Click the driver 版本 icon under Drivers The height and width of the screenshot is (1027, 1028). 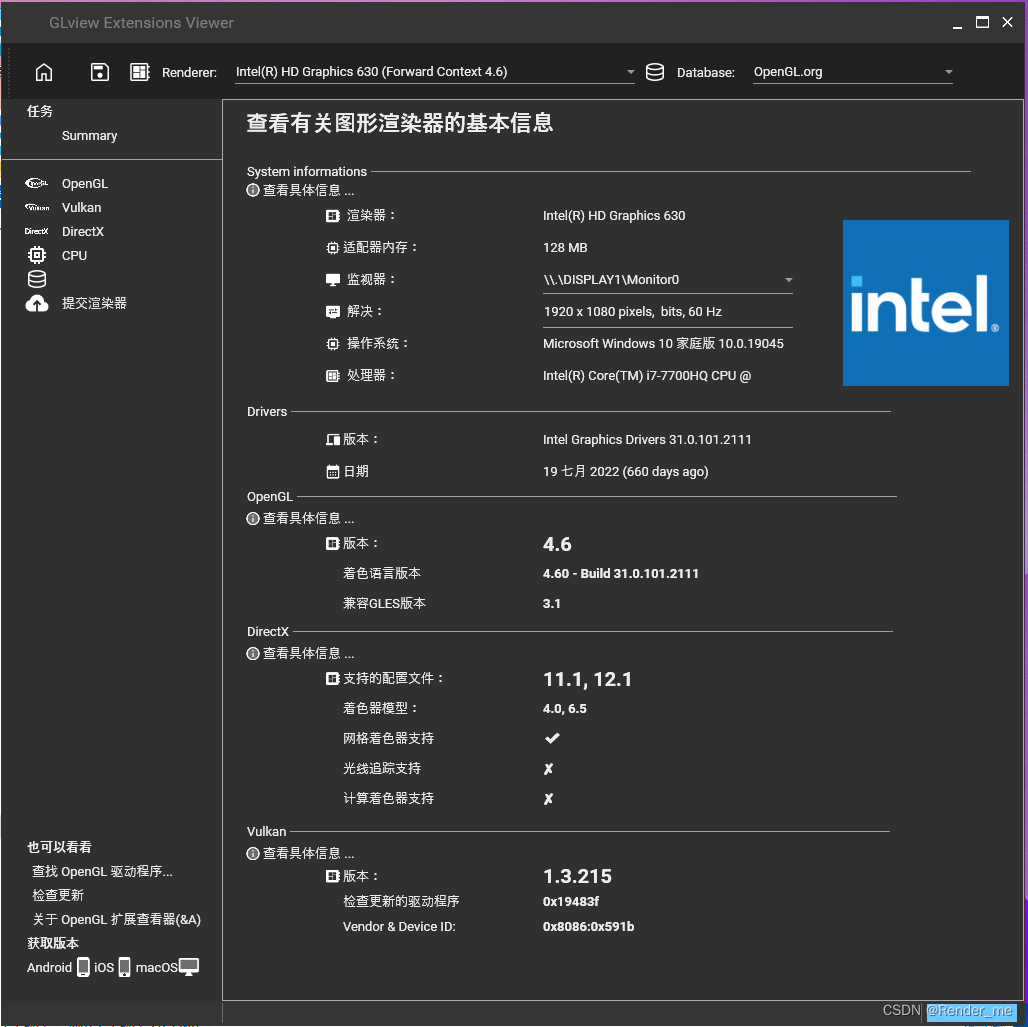333,439
